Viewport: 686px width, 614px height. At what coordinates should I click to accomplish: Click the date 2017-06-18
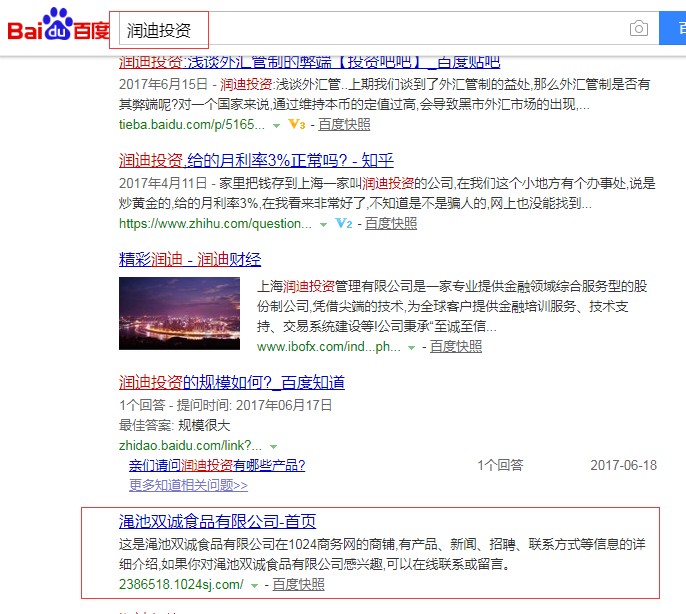(623, 465)
